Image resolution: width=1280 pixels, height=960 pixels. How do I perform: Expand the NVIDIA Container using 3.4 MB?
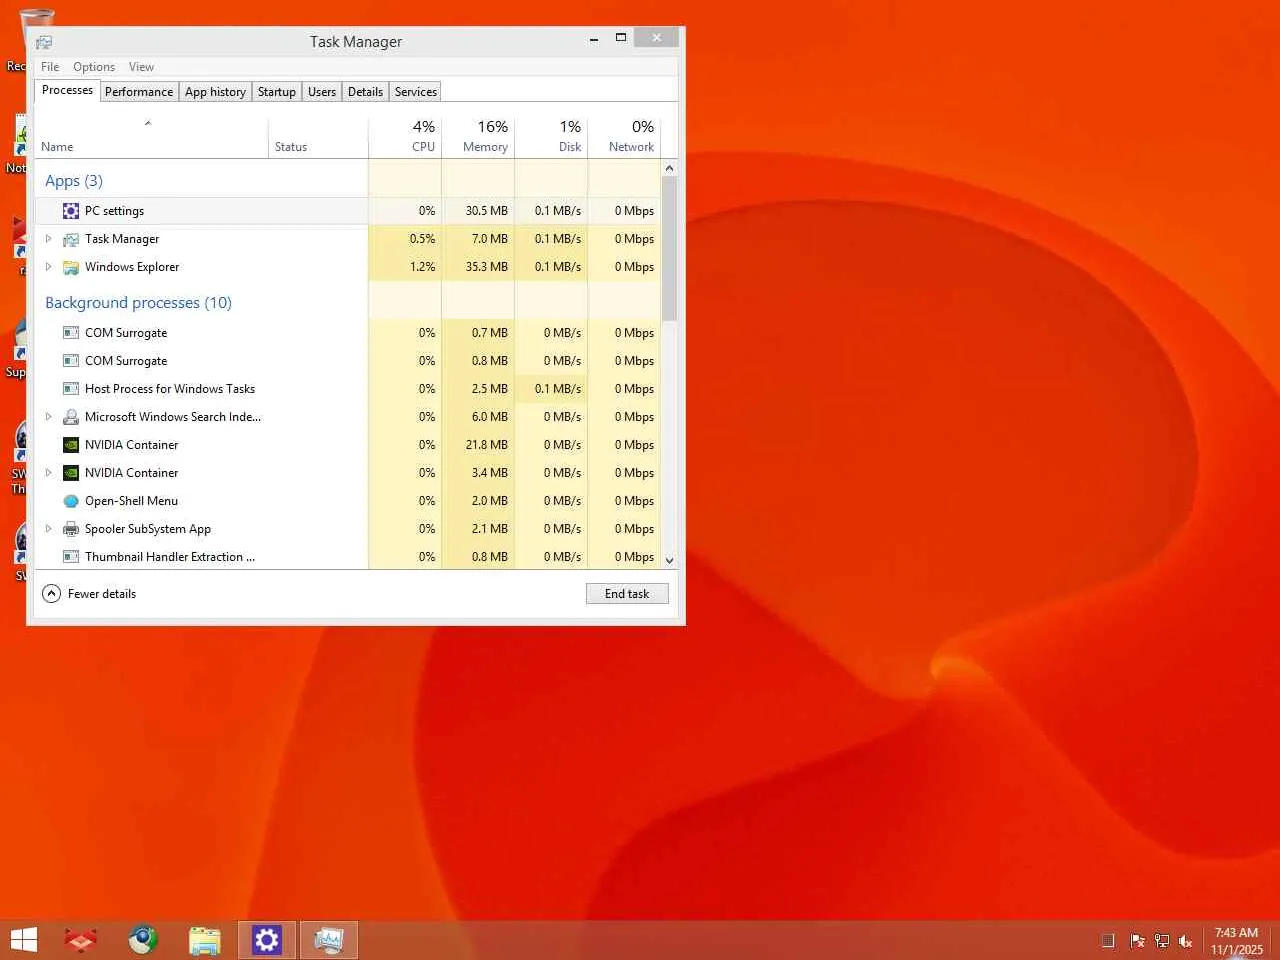tap(48, 473)
